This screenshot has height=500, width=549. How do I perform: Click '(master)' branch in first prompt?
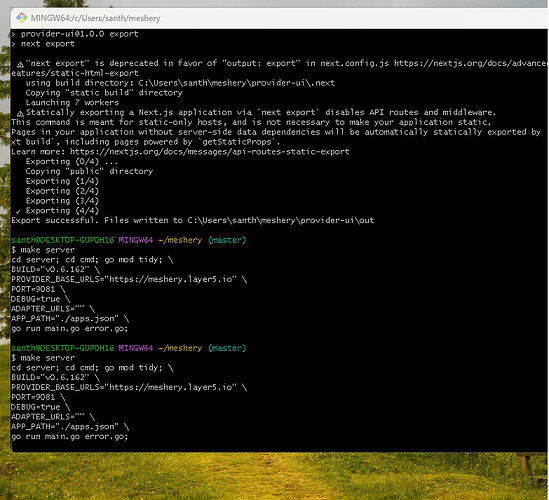pos(227,240)
